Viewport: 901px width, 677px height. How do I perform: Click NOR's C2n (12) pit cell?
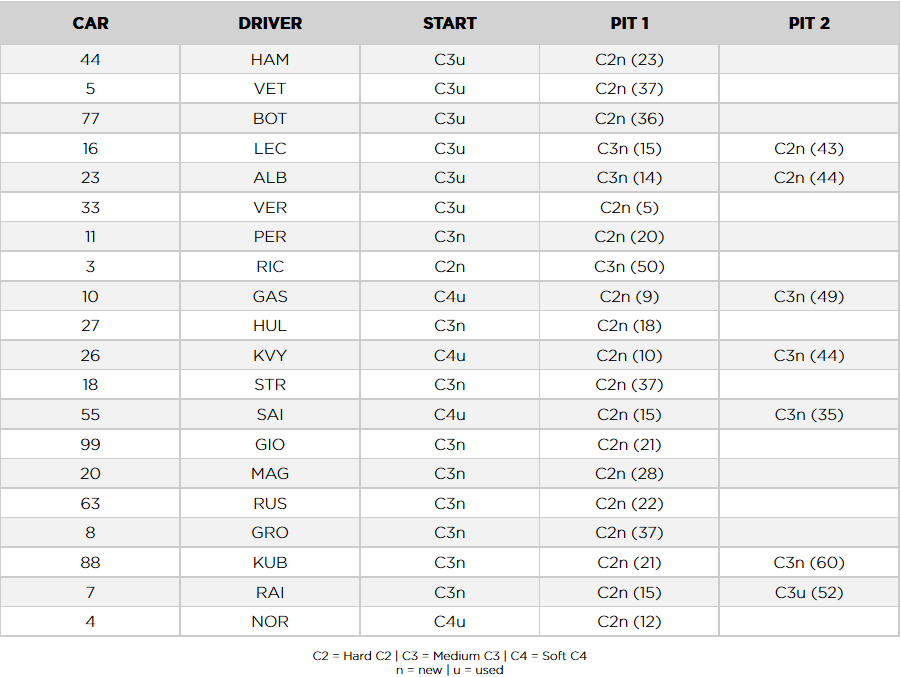coord(629,621)
